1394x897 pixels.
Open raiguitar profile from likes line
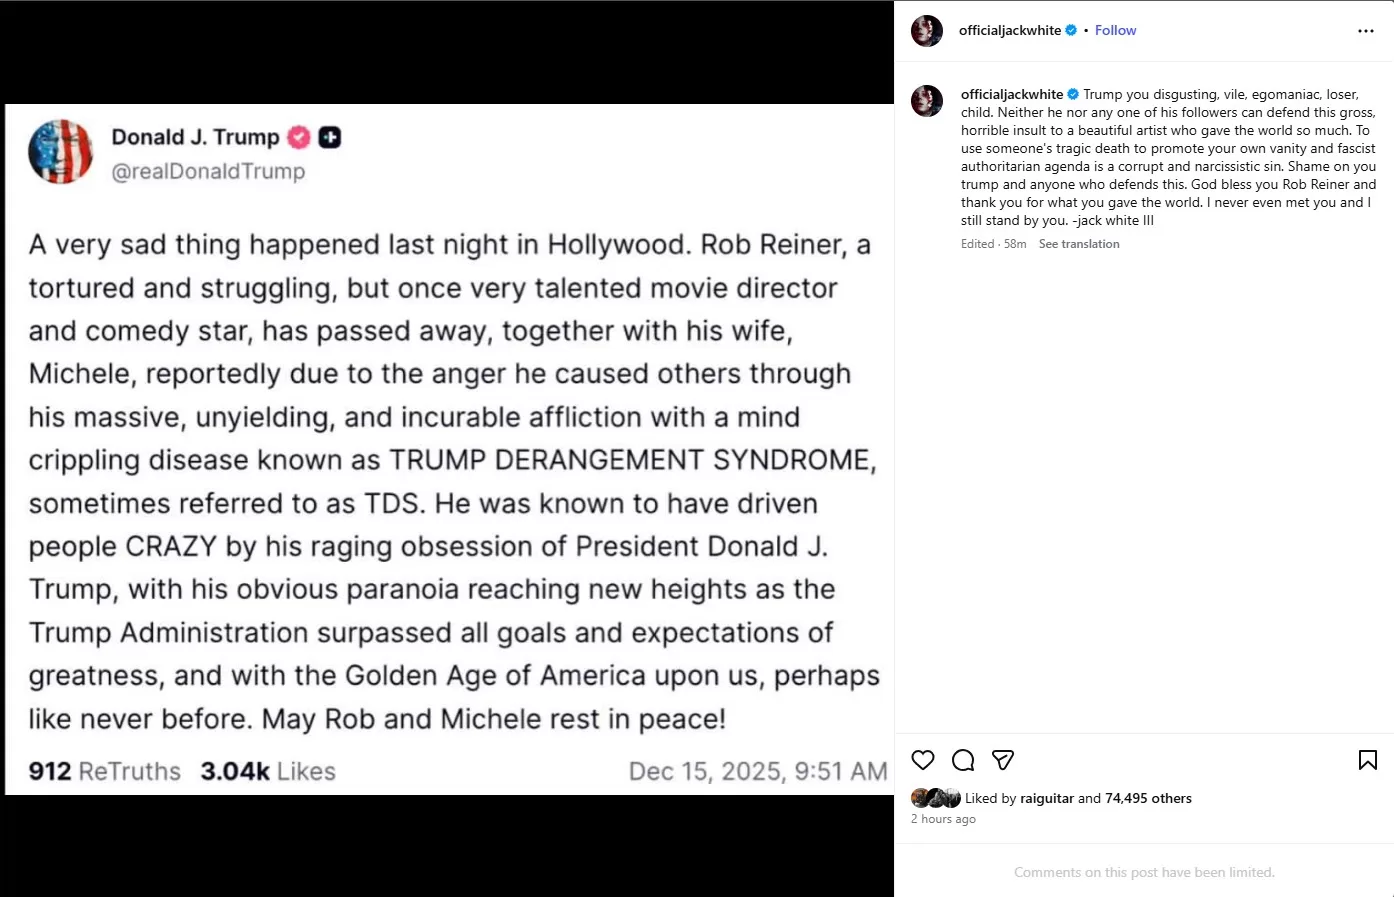1046,798
